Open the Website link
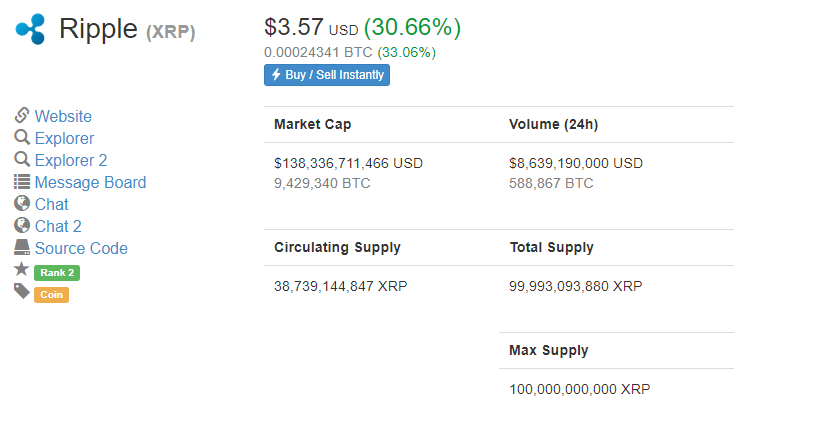 (63, 116)
